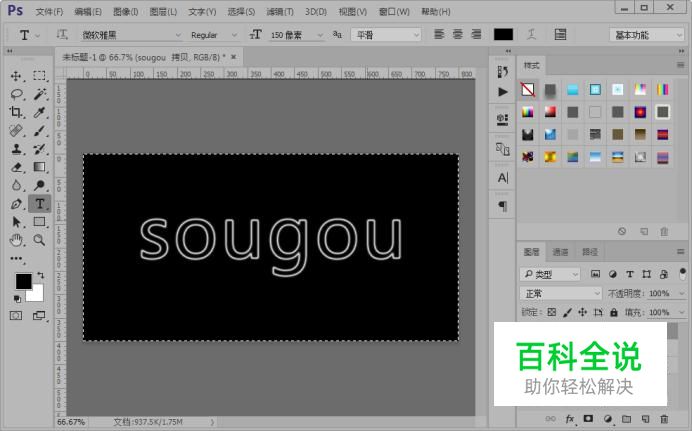Toggle text orientation button
Screen dimensions: 692x431
click(x=62, y=34)
